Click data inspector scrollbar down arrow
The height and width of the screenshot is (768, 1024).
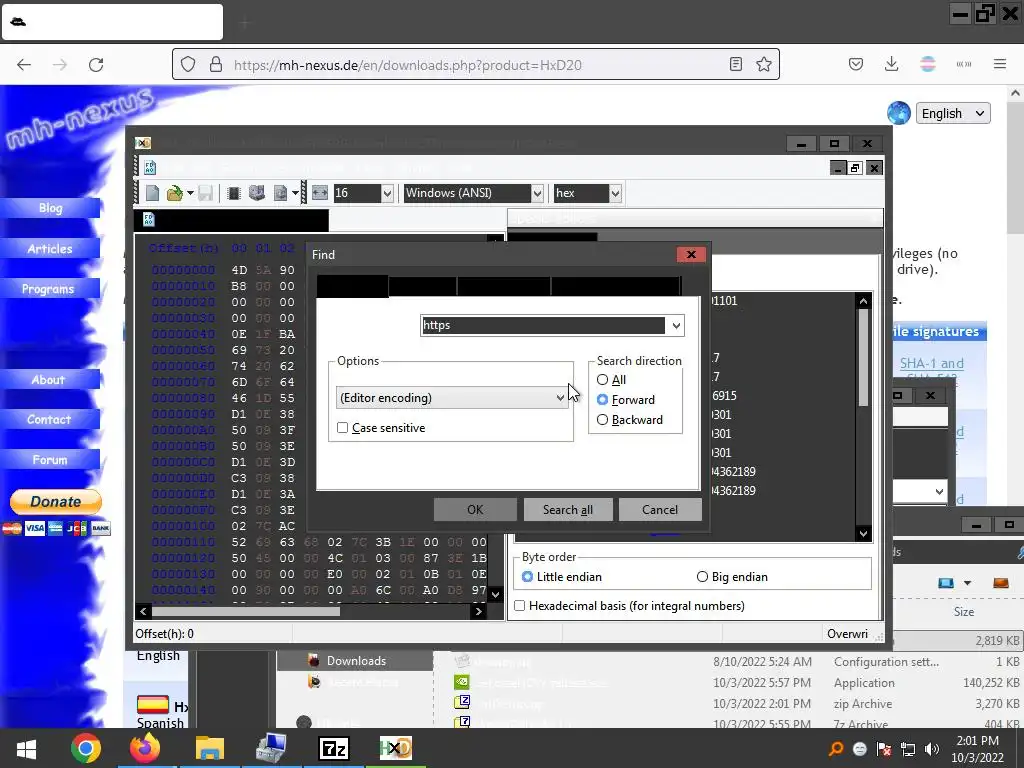pyautogui.click(x=863, y=534)
